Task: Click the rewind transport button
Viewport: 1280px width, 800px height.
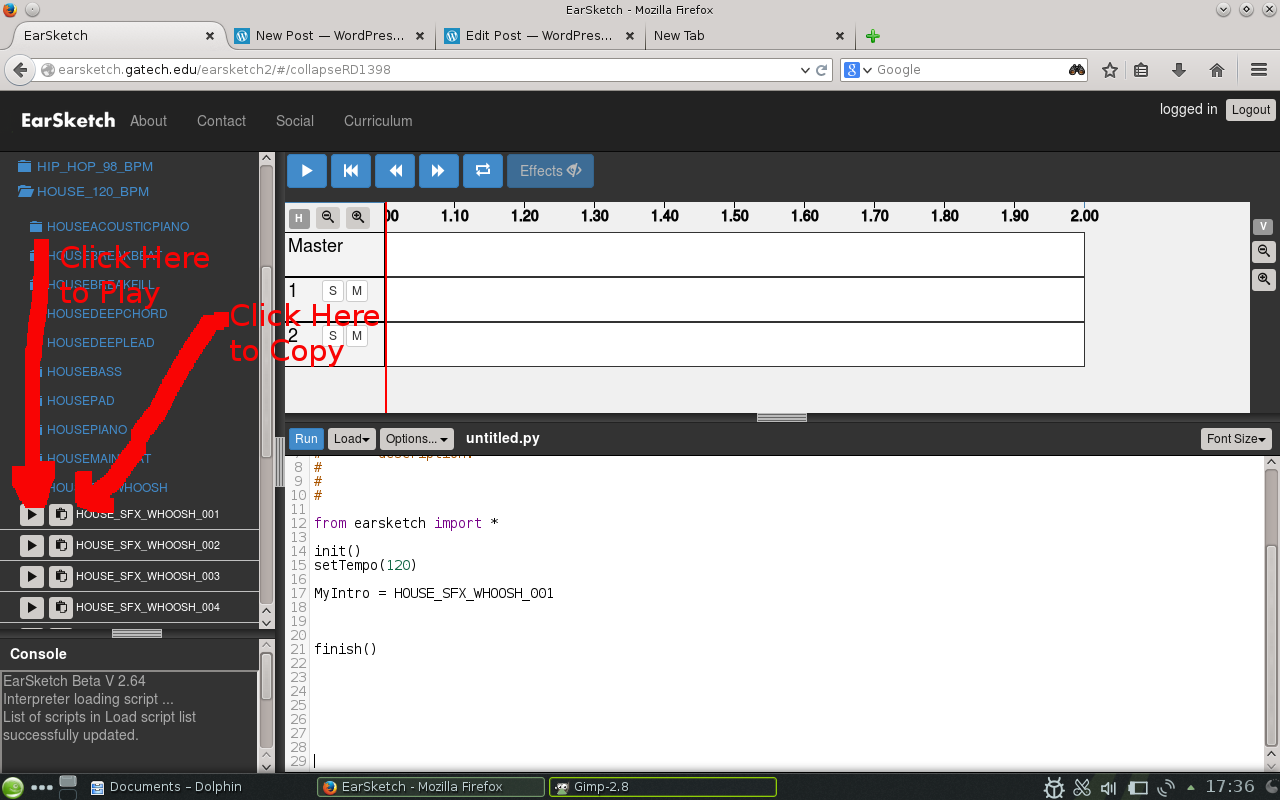Action: (395, 171)
